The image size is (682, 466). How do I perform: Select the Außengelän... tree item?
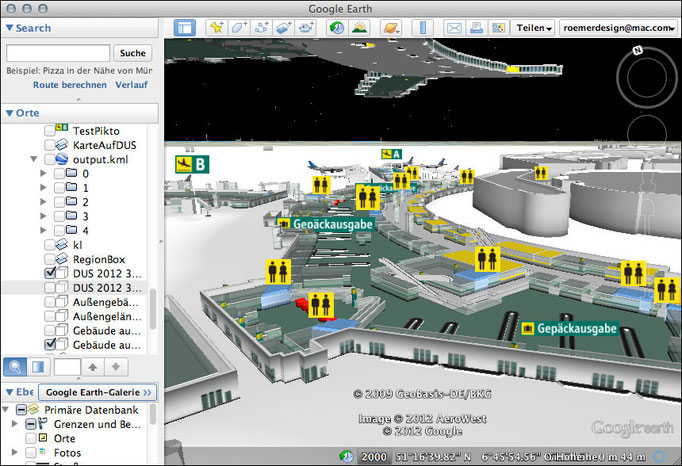(x=107, y=316)
